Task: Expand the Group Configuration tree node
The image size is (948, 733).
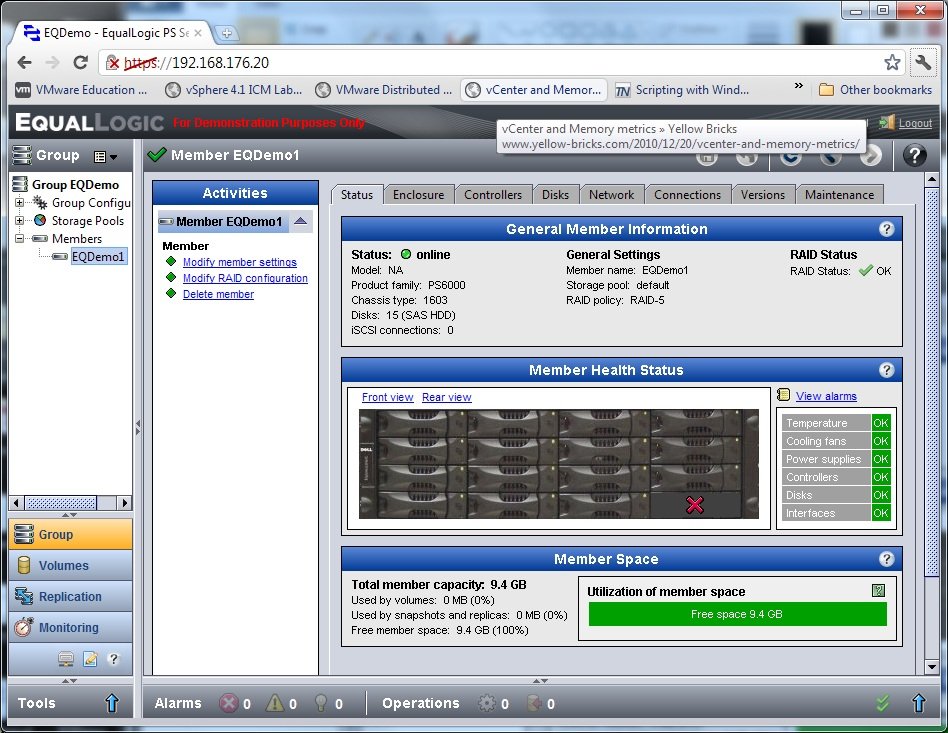Action: tap(19, 203)
